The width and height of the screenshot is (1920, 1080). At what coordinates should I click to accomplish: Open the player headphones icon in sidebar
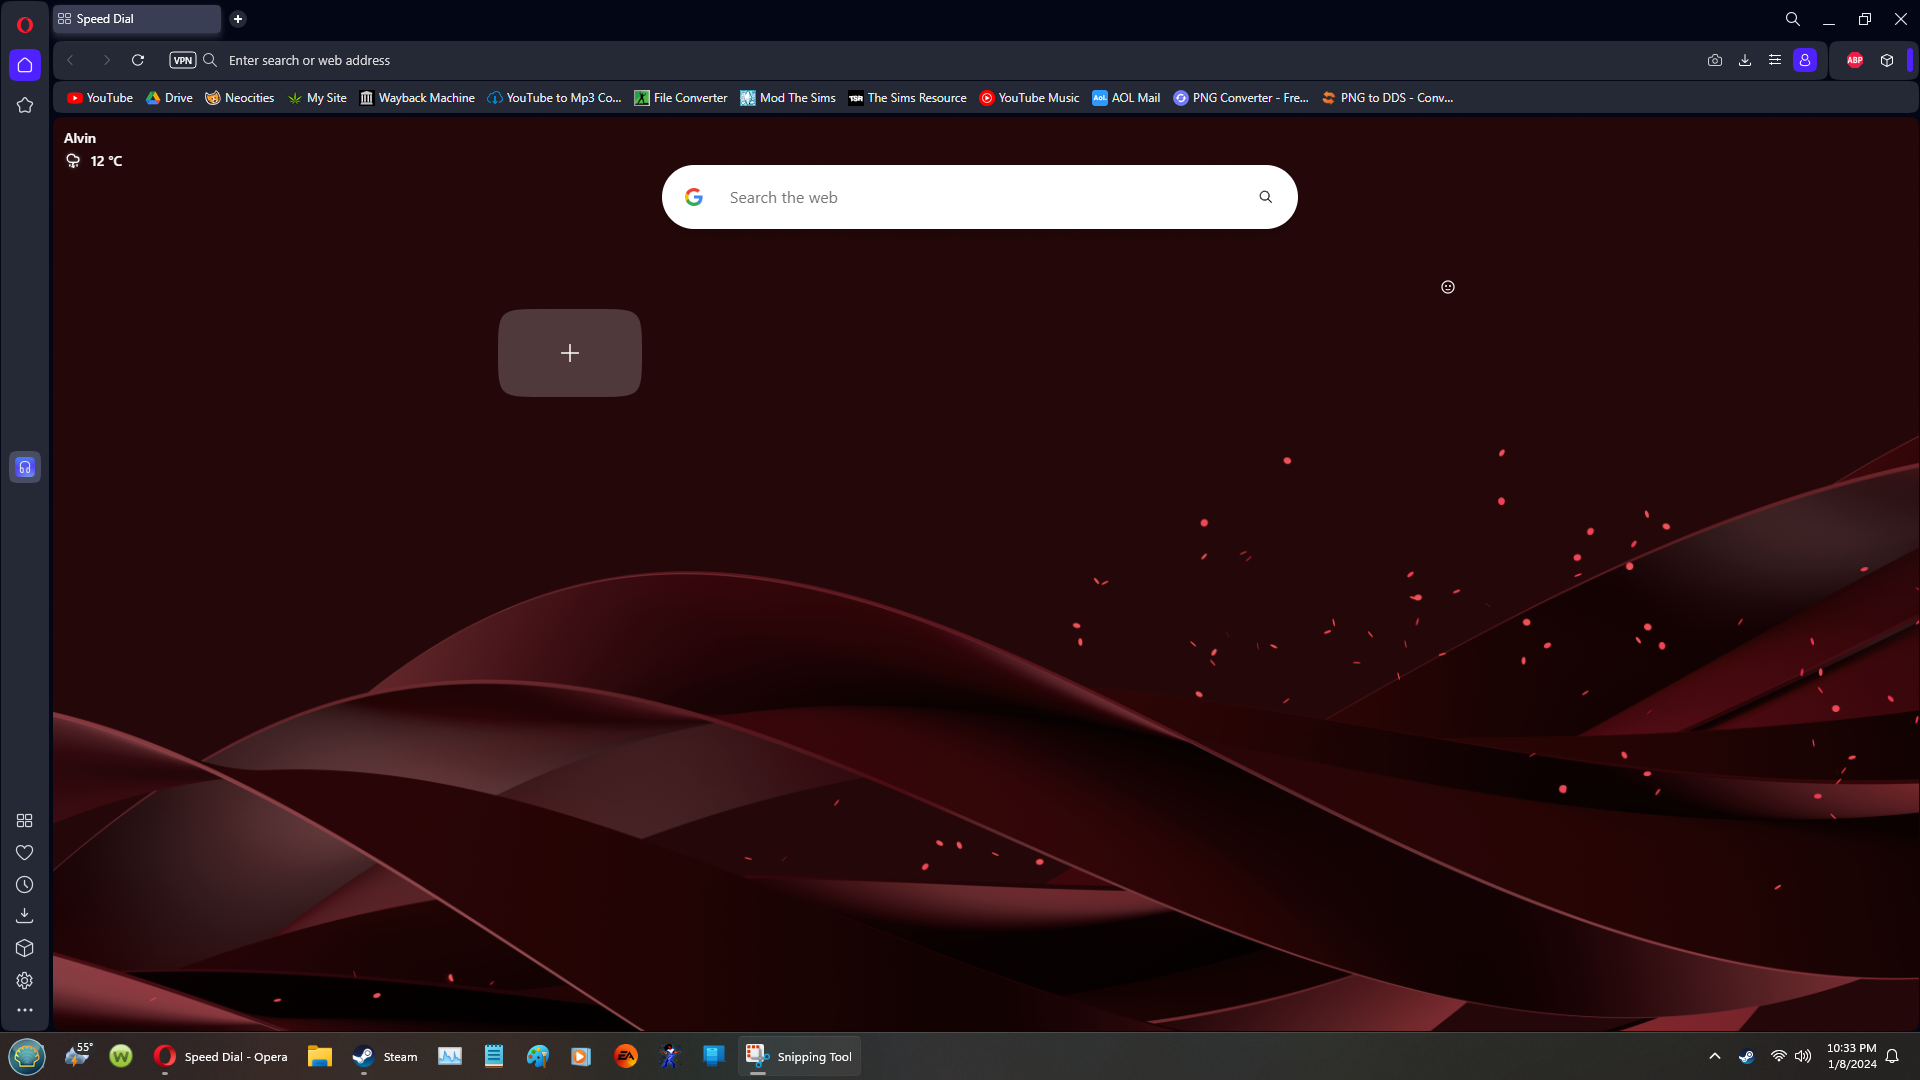click(25, 467)
